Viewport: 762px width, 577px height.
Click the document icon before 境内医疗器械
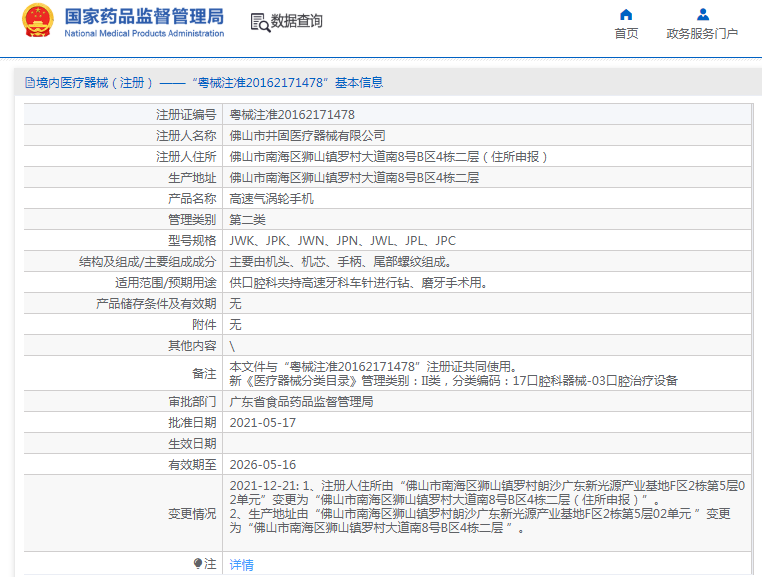click(x=30, y=83)
